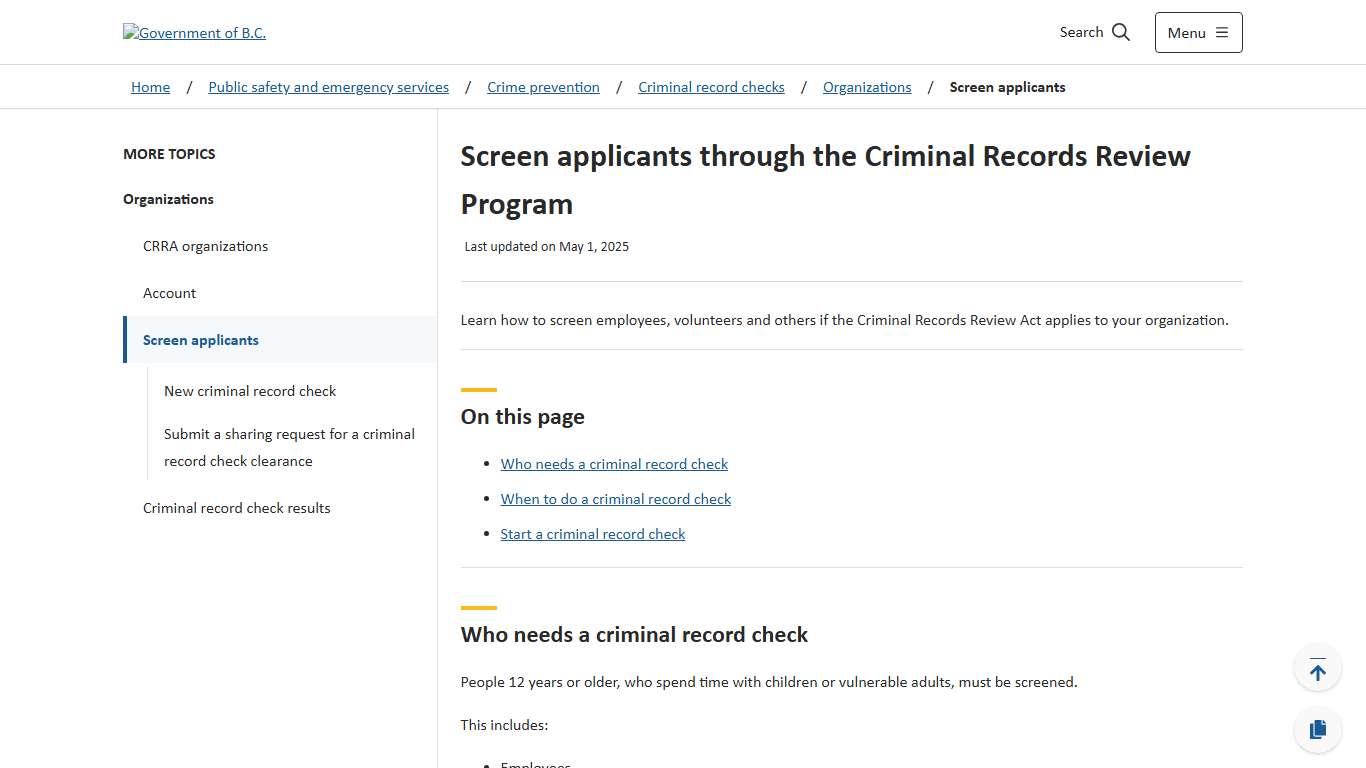1366x768 pixels.
Task: Open Public safety and emergency services breadcrumb
Action: (x=328, y=87)
